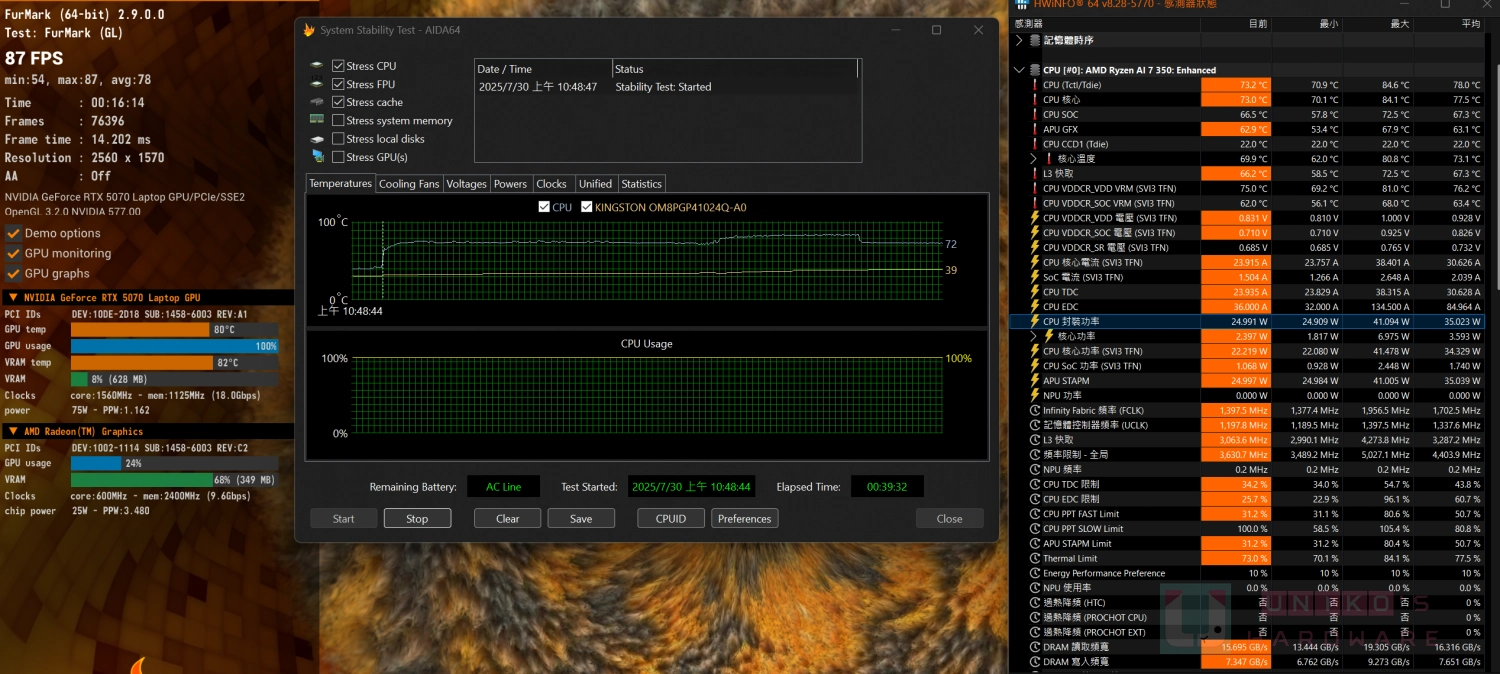This screenshot has width=1500, height=674.
Task: Click clock icon of CPU PPT FAST Limit row
Action: pyautogui.click(x=1035, y=514)
